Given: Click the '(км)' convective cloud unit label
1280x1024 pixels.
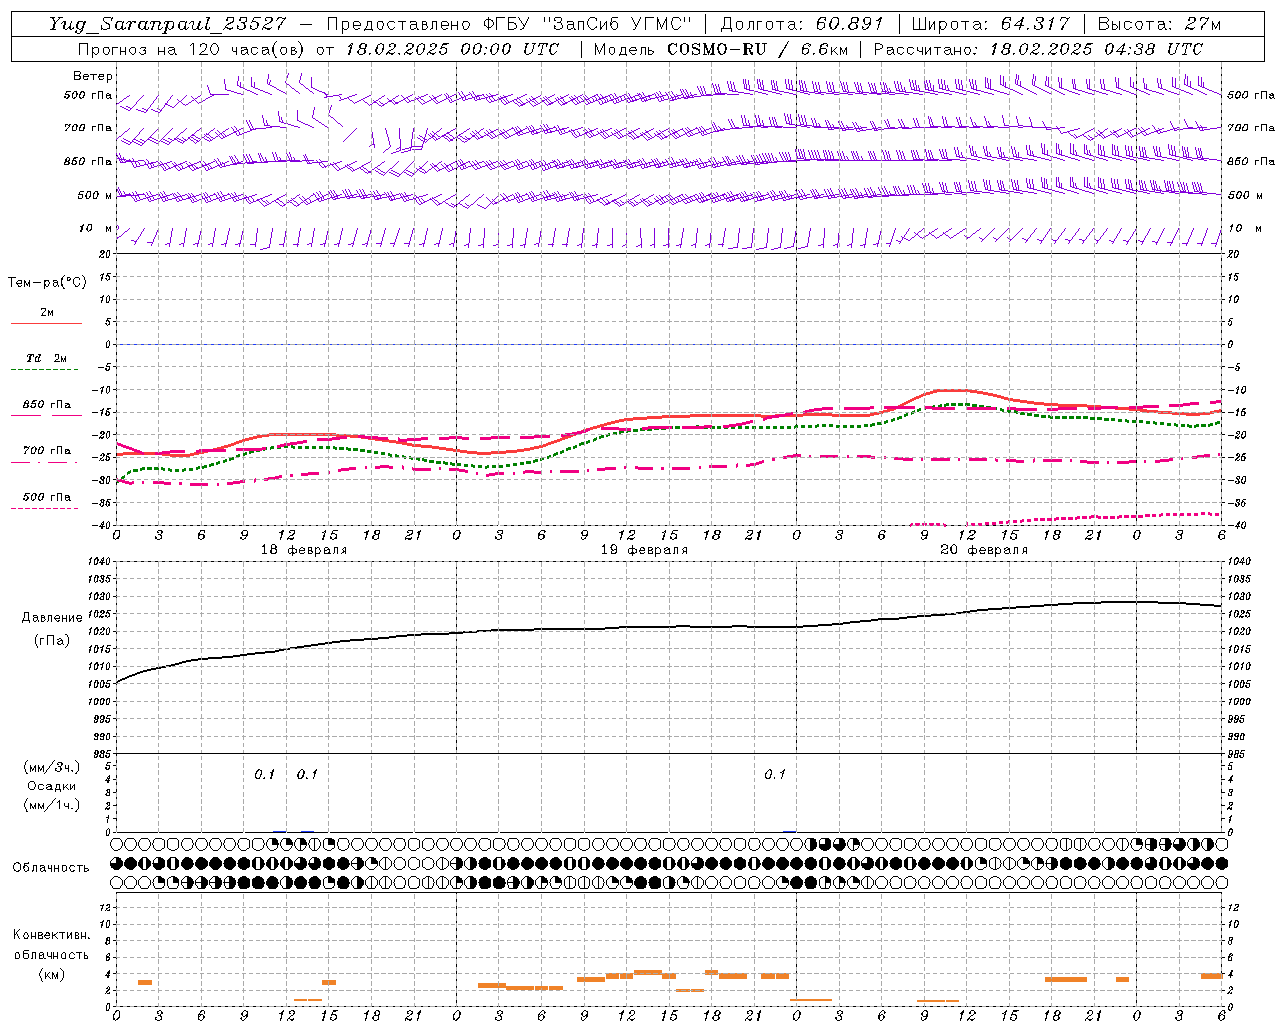Looking at the screenshot, I should click(x=51, y=973).
